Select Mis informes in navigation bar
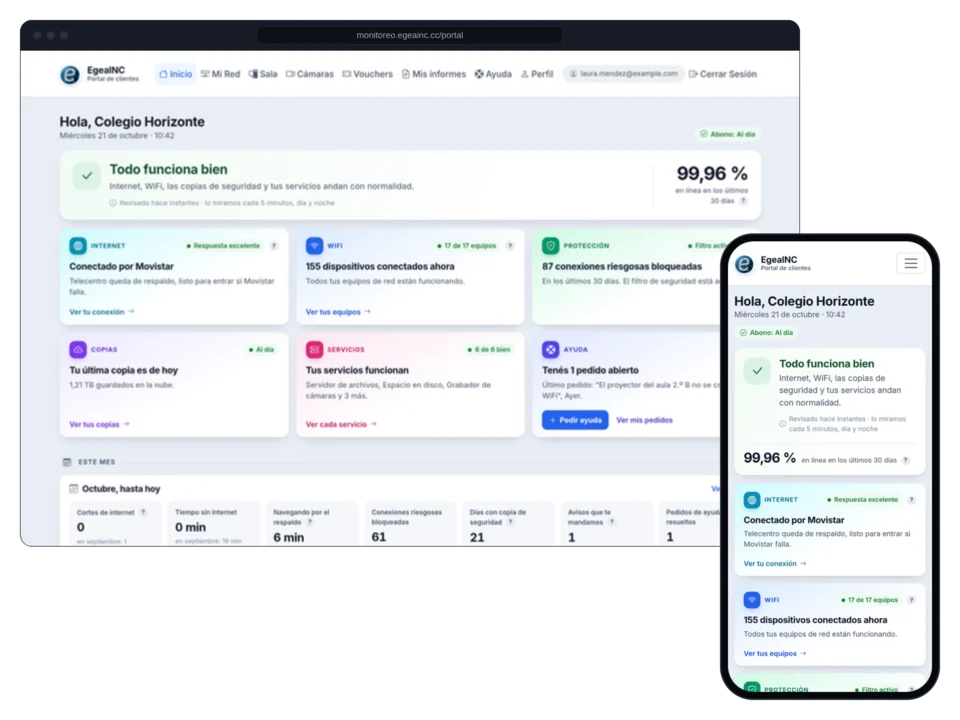The image size is (960, 720). click(434, 74)
